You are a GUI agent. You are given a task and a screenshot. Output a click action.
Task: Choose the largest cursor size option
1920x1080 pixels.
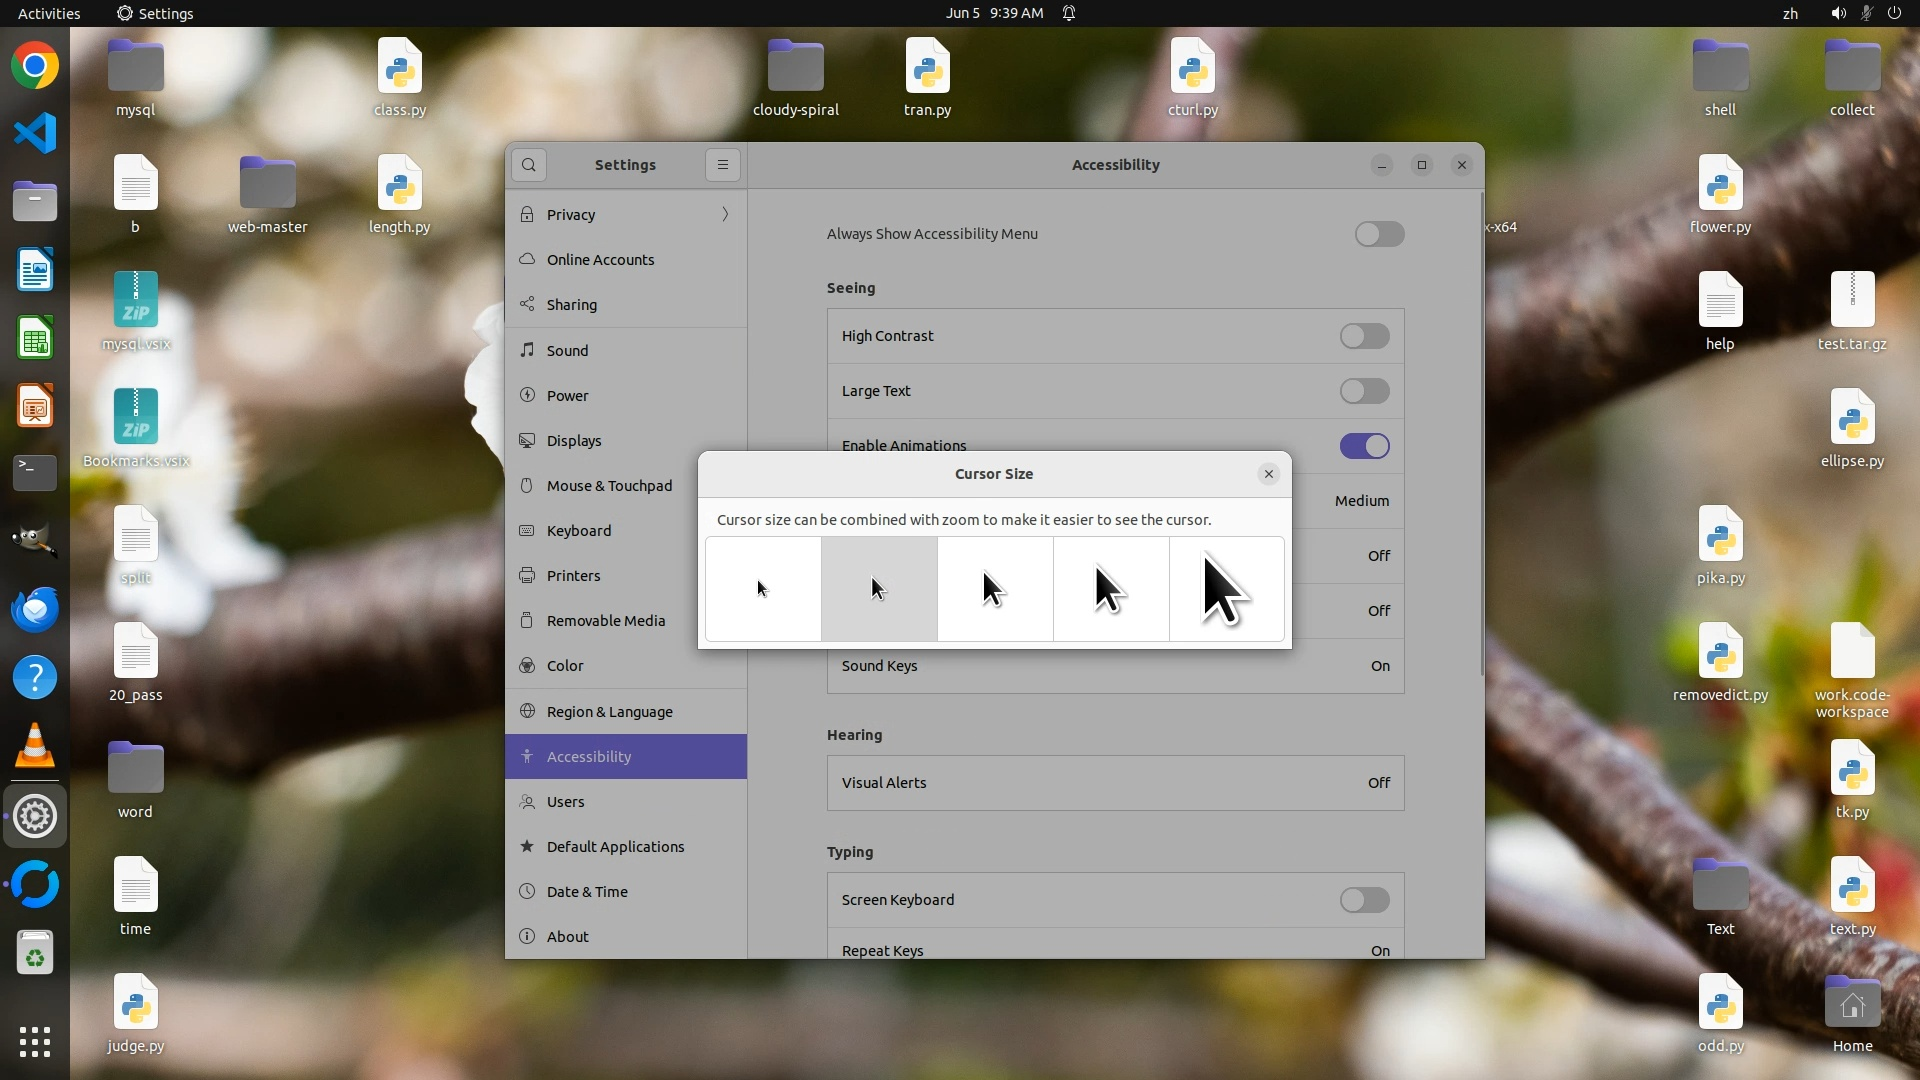1226,589
